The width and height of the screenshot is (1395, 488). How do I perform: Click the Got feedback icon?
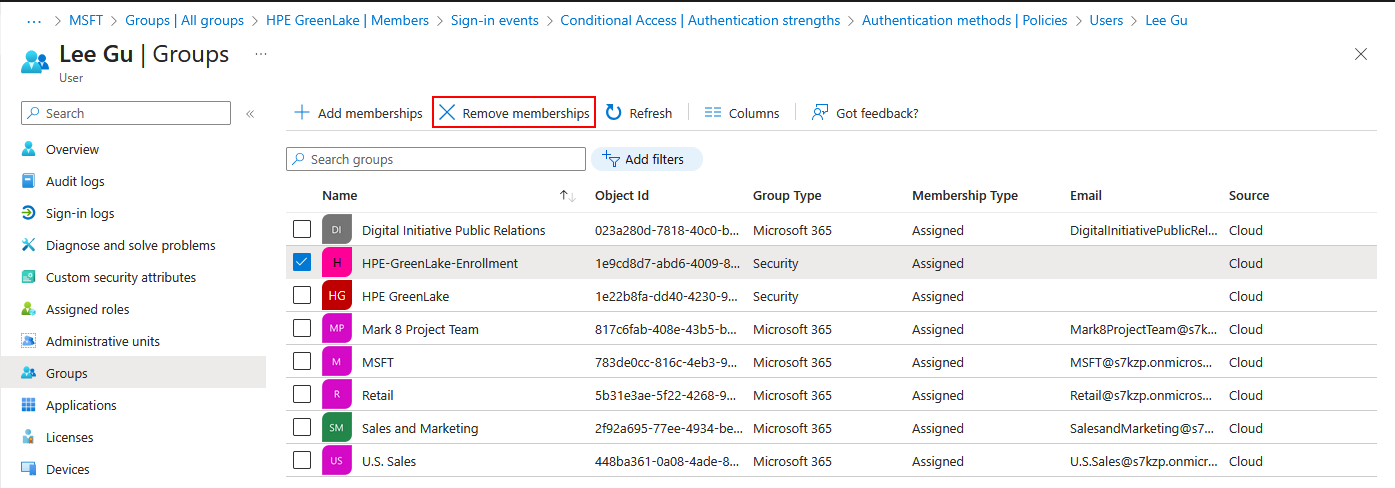(x=820, y=113)
